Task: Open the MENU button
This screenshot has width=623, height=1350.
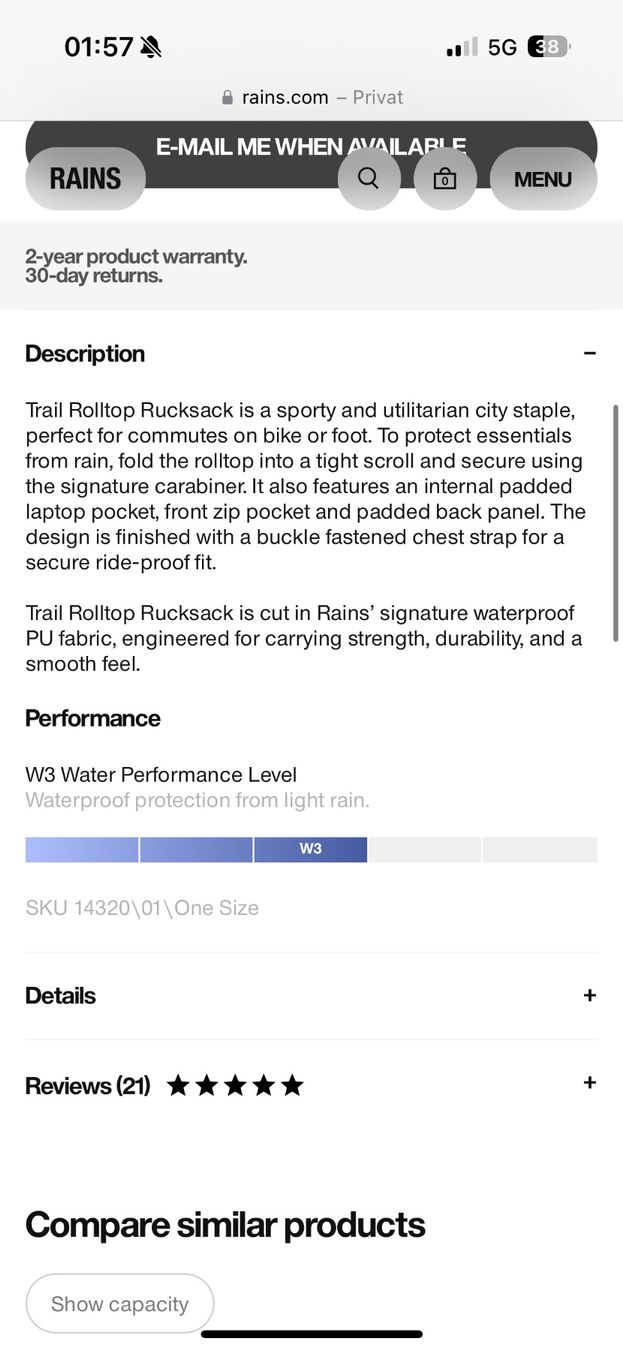Action: coord(543,179)
